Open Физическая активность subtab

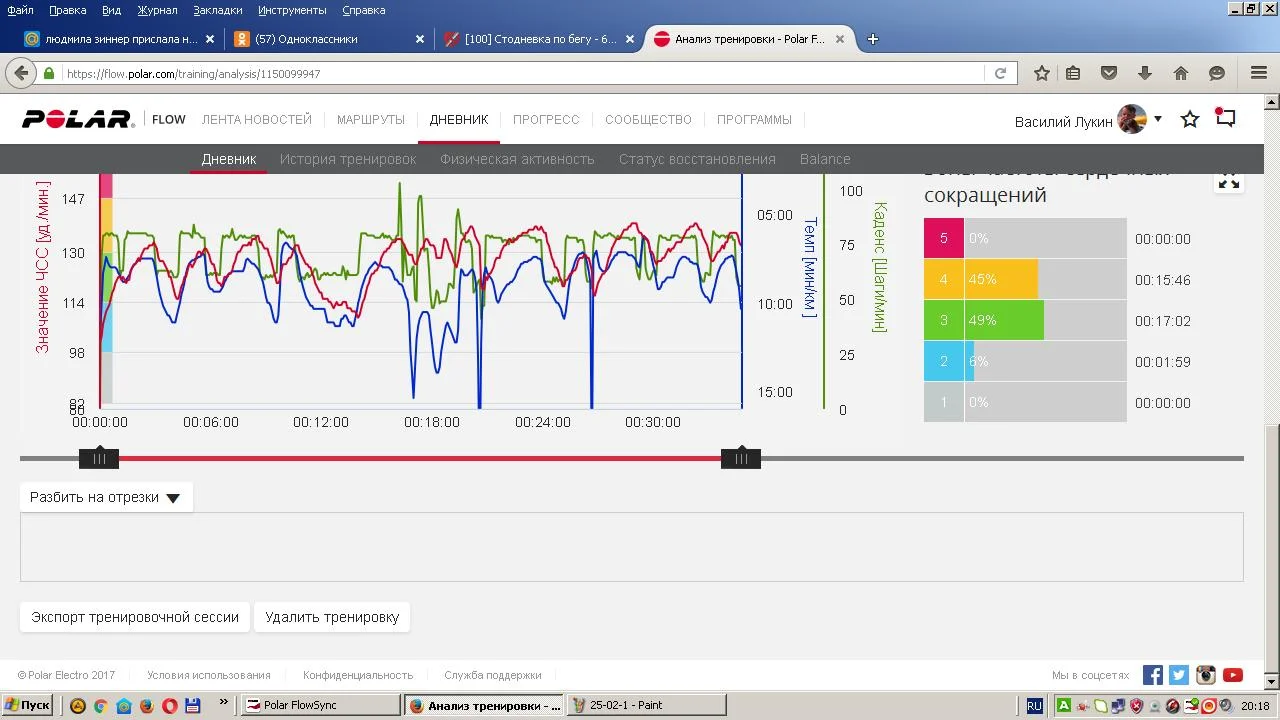[517, 159]
